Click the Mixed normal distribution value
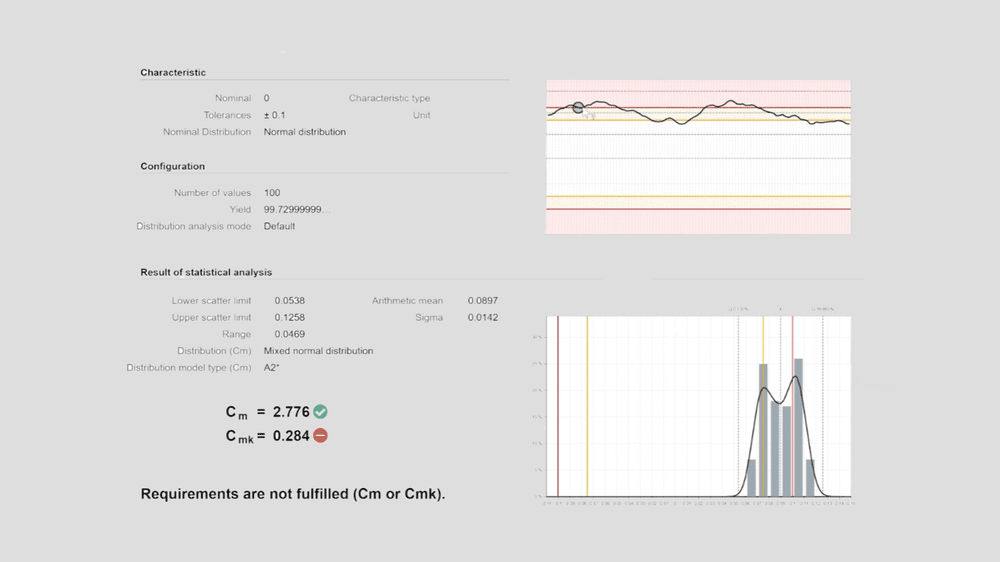This screenshot has width=1000, height=562. pos(318,351)
